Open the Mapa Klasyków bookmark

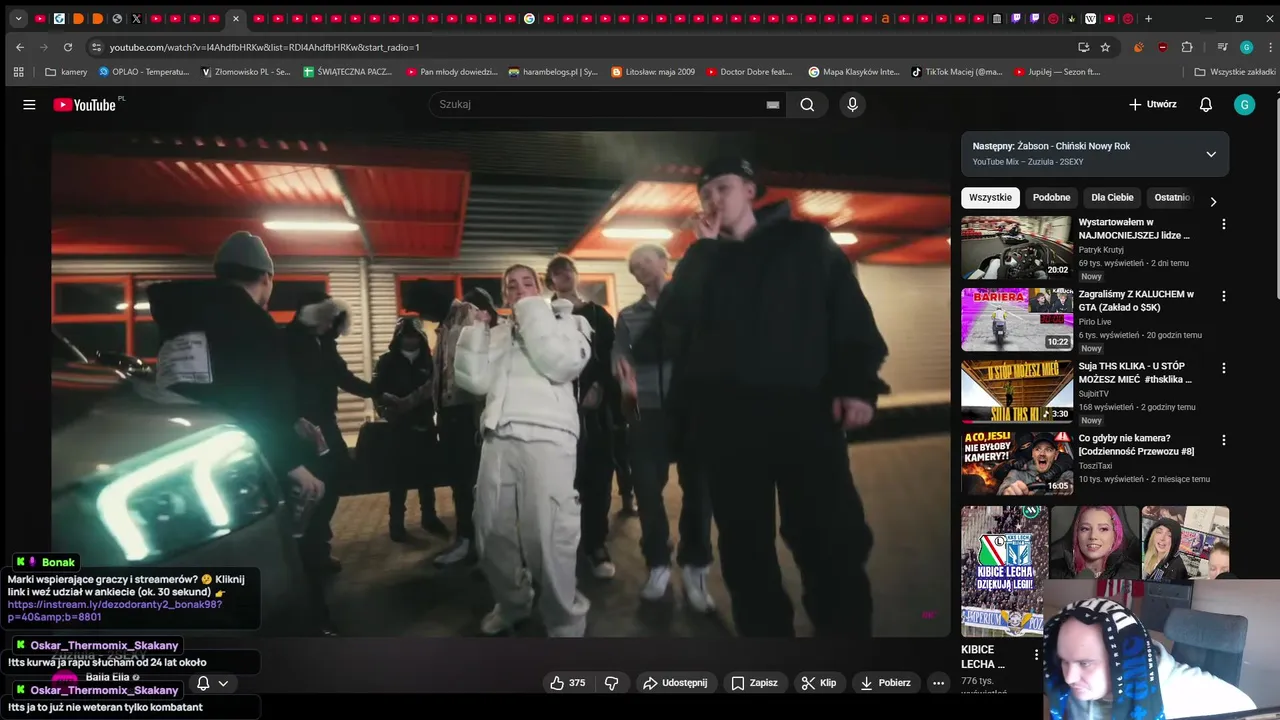click(854, 72)
